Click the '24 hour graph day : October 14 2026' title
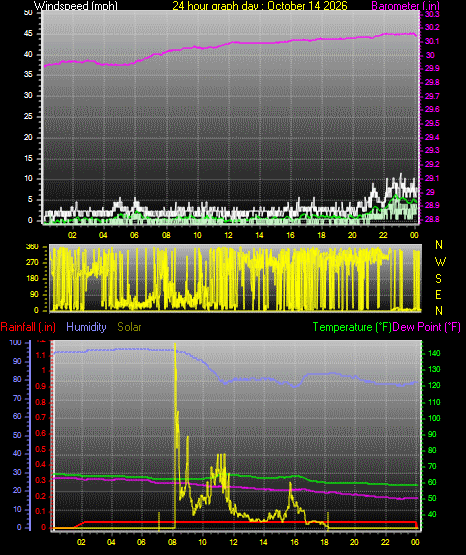Viewport: 466px width, 555px height. click(x=260, y=6)
